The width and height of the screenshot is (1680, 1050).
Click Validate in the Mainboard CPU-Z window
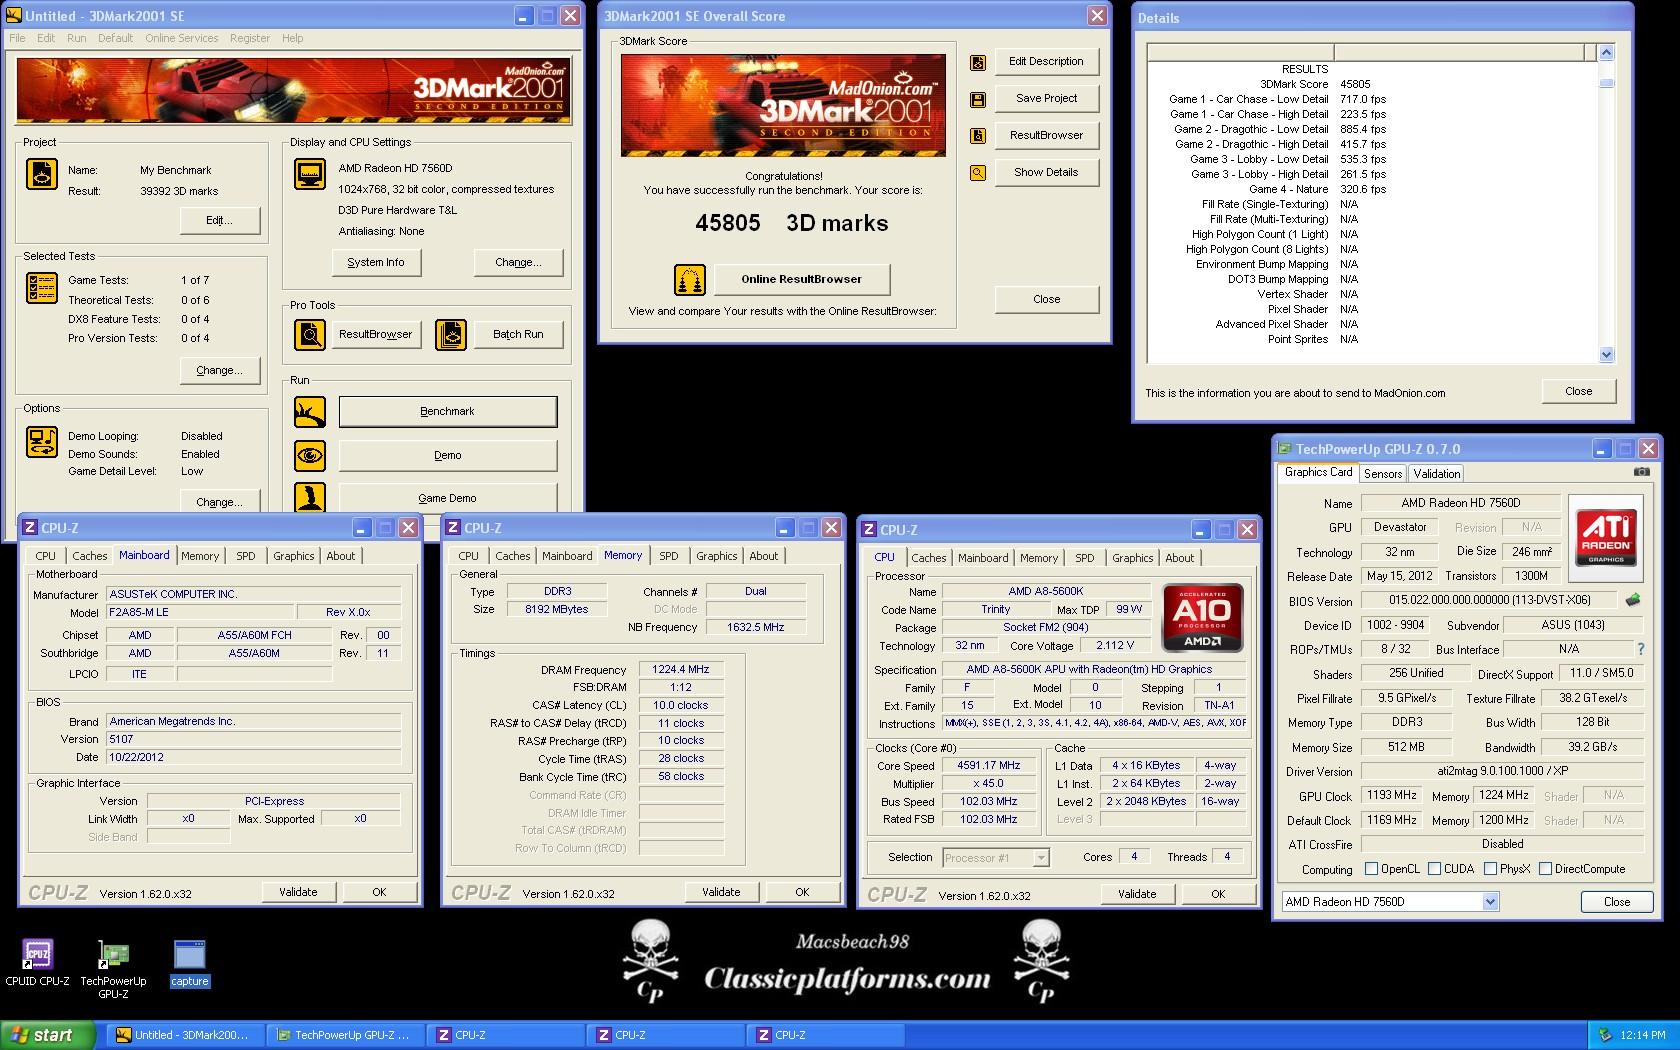tap(298, 892)
